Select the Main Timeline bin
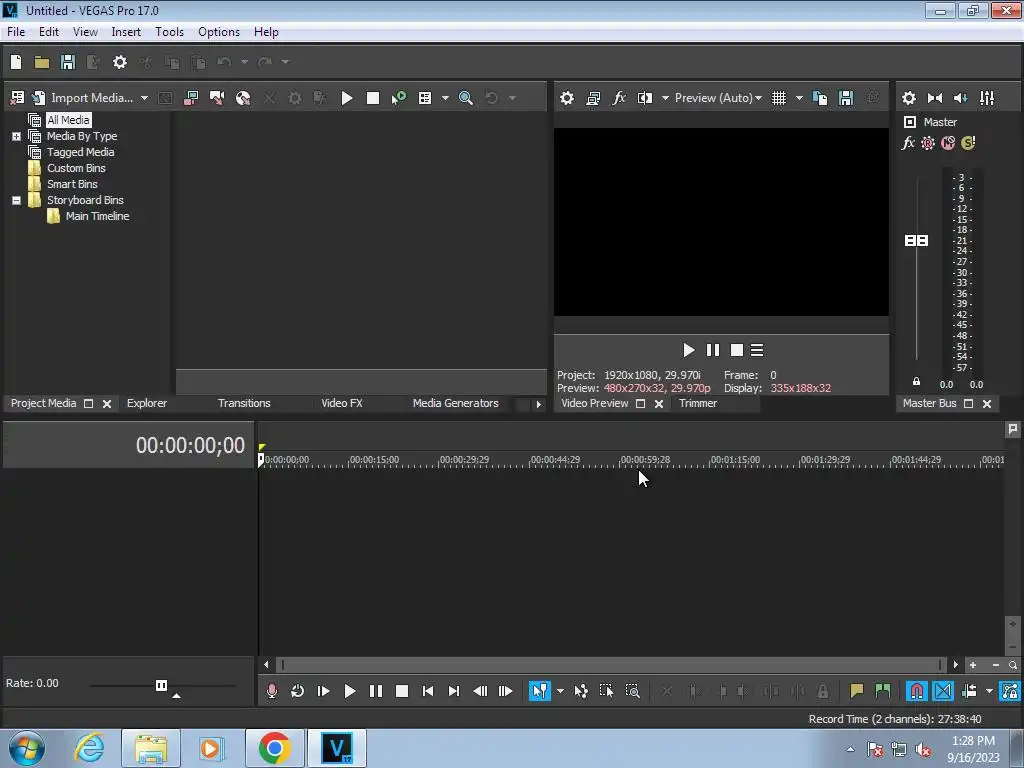This screenshot has height=768, width=1024. (x=97, y=216)
